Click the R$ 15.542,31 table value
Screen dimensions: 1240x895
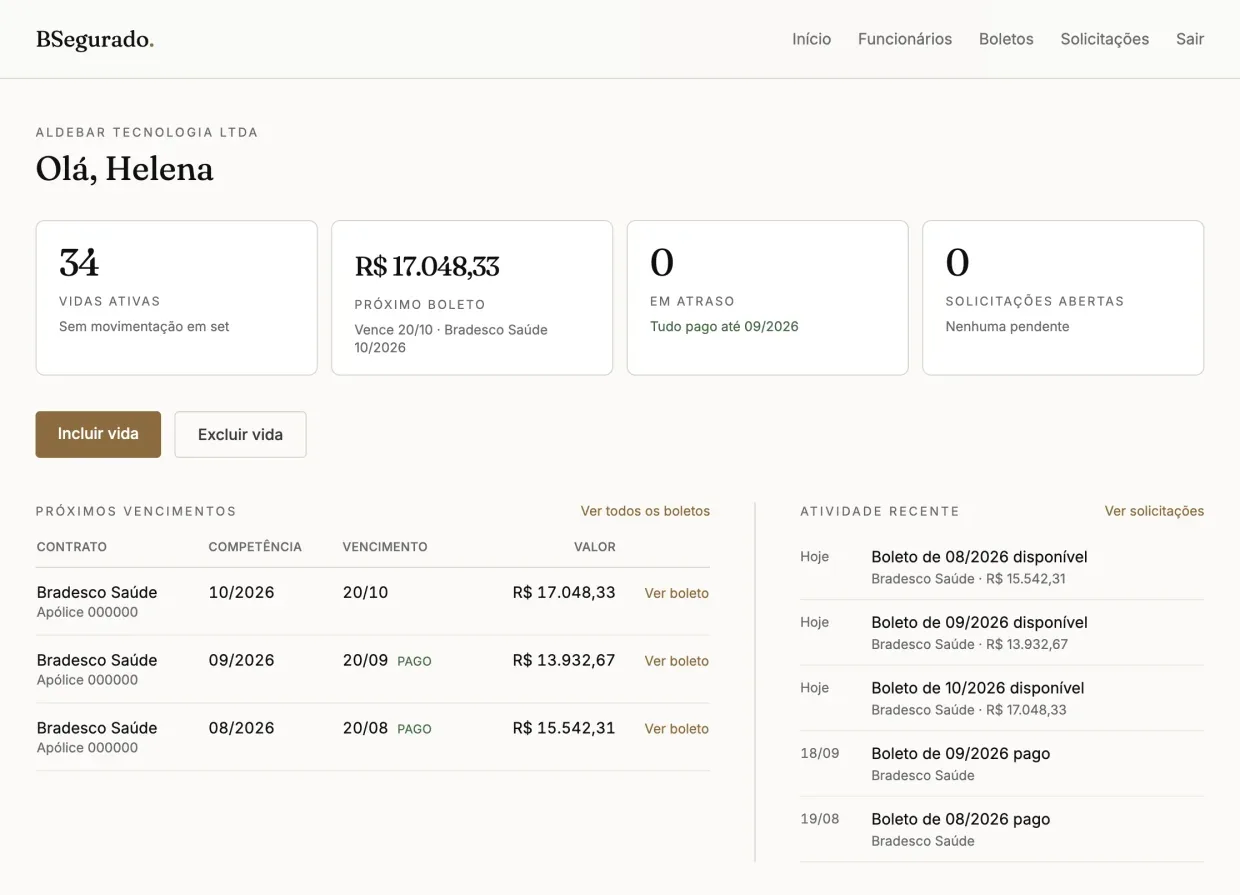564,728
